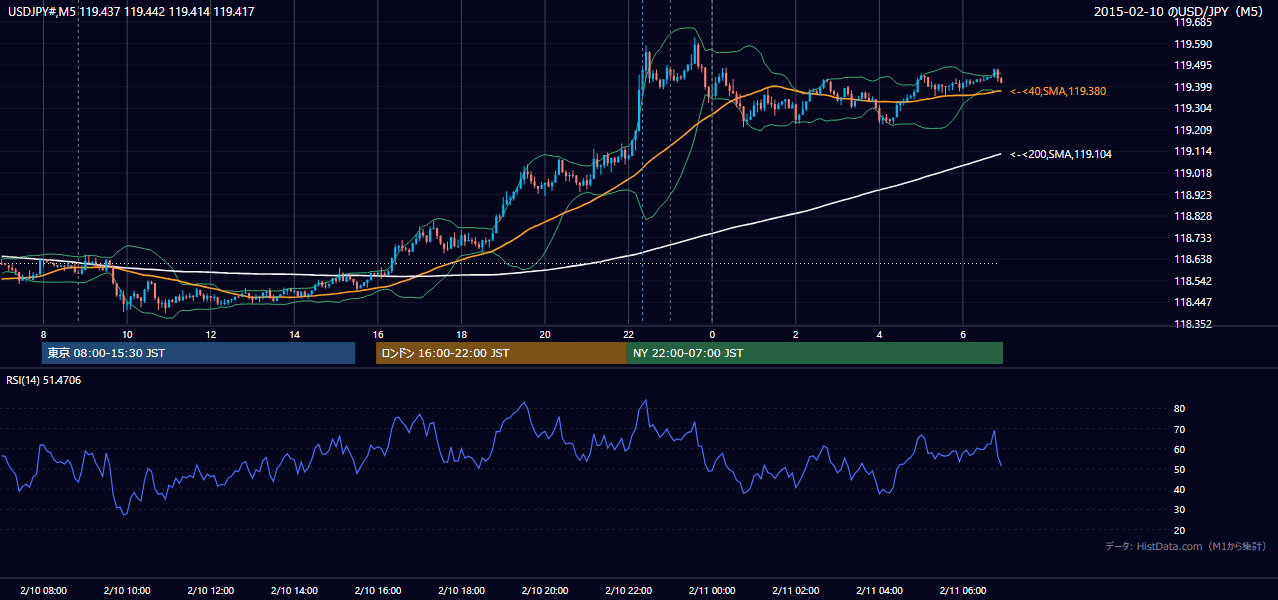Click hour tick 14 under price chart

click(294, 333)
